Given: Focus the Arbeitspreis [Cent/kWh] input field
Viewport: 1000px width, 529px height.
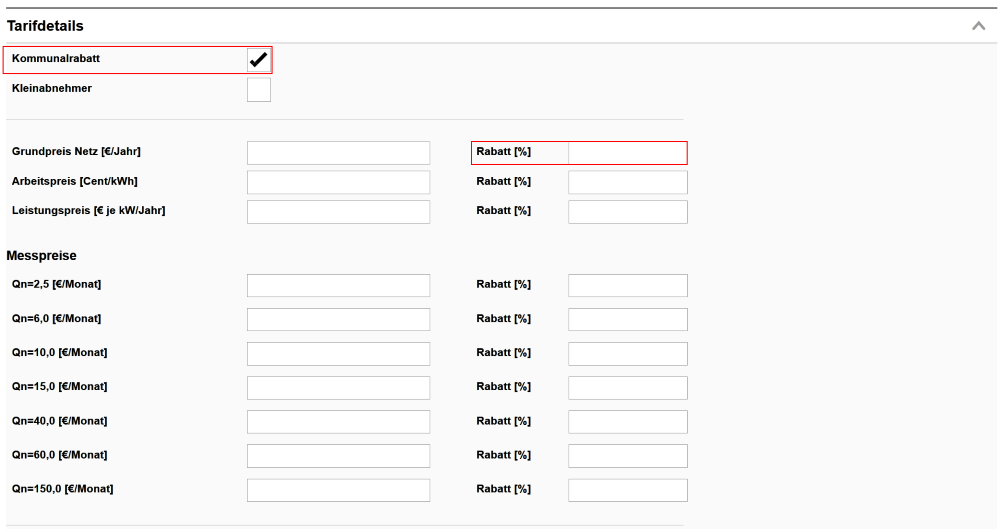Looking at the screenshot, I should [338, 182].
